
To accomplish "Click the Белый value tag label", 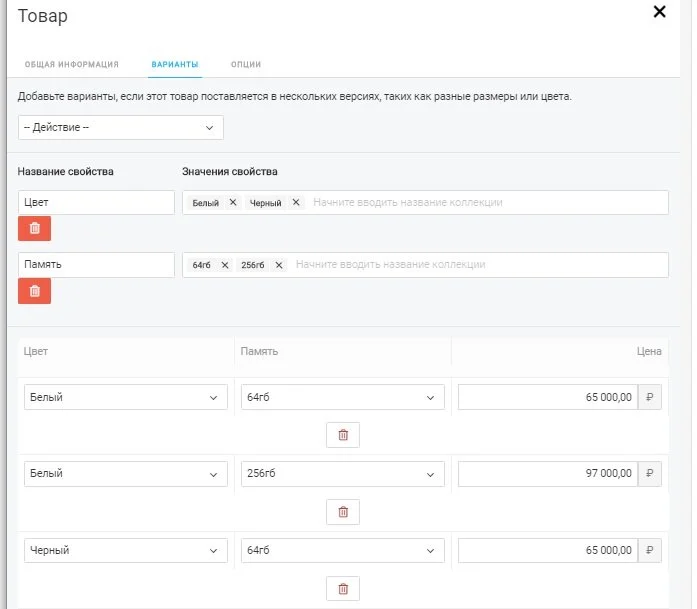I will tap(205, 203).
